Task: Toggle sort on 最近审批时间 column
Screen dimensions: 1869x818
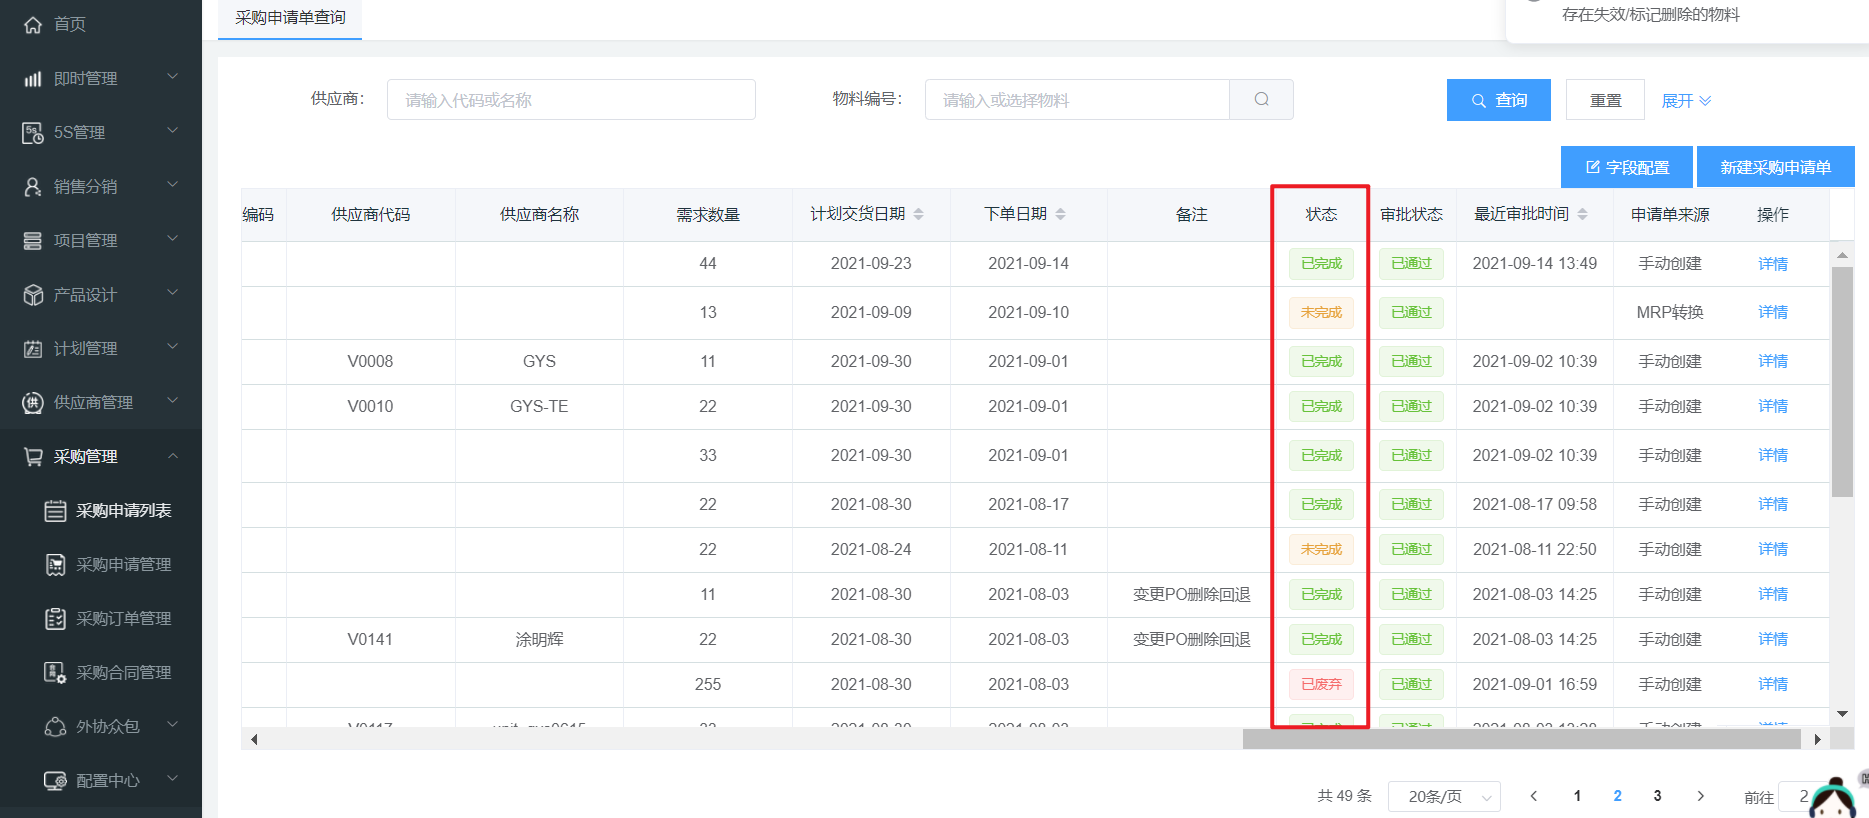Action: [1582, 214]
